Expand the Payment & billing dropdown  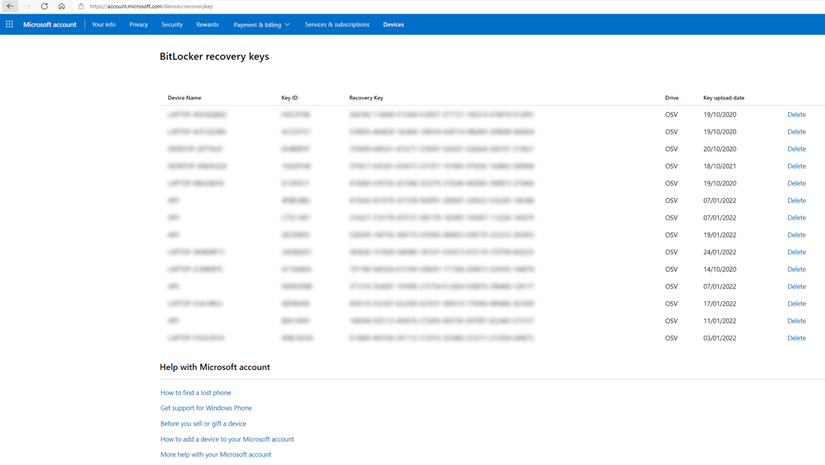pos(261,25)
